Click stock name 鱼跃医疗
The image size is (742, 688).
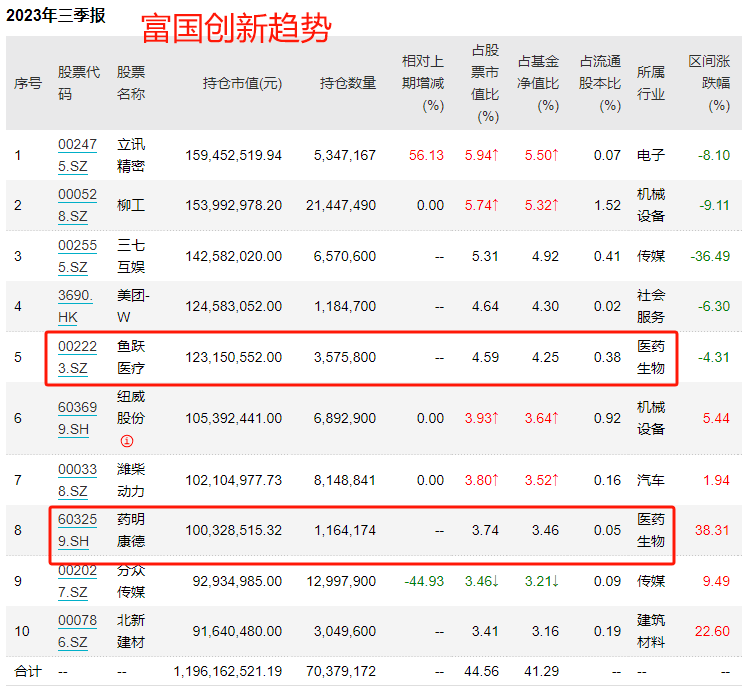[x=131, y=357]
